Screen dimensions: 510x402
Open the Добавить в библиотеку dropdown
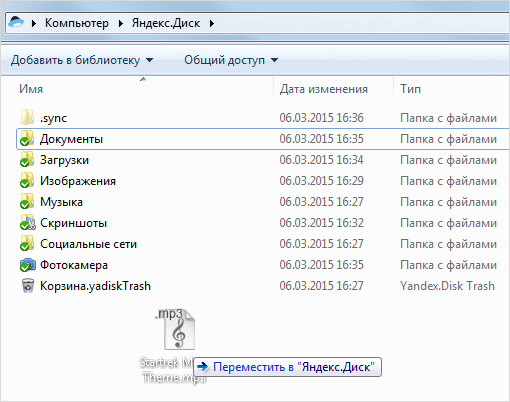[x=82, y=60]
